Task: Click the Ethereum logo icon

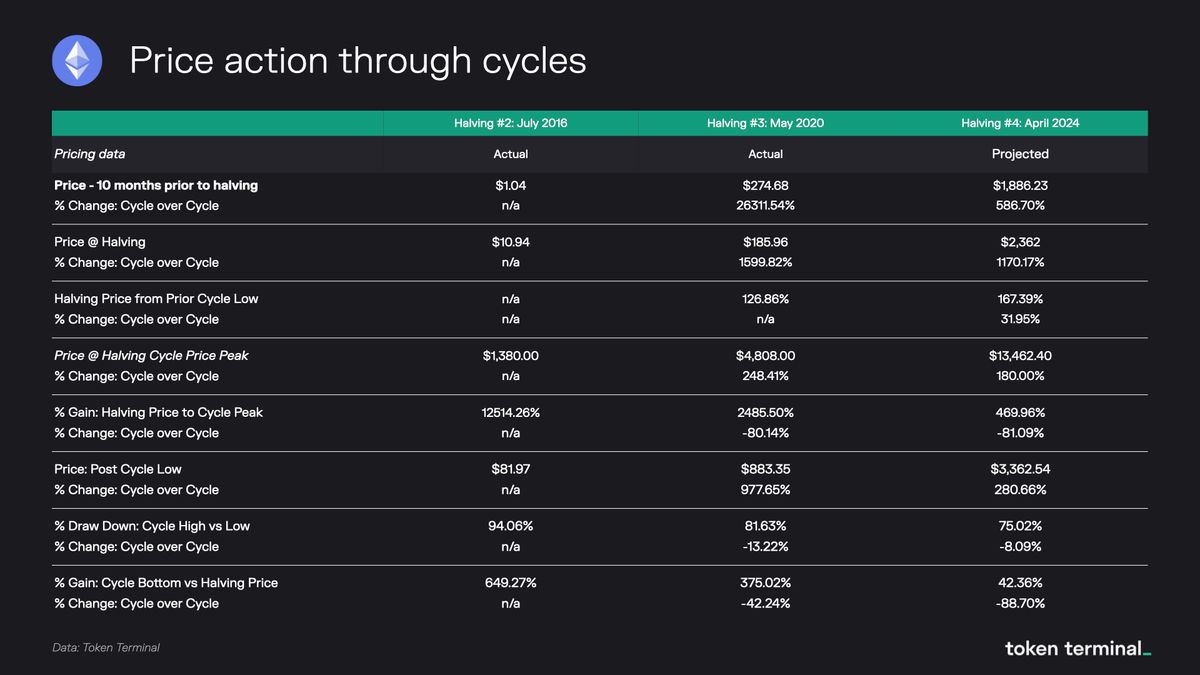Action: click(x=77, y=60)
